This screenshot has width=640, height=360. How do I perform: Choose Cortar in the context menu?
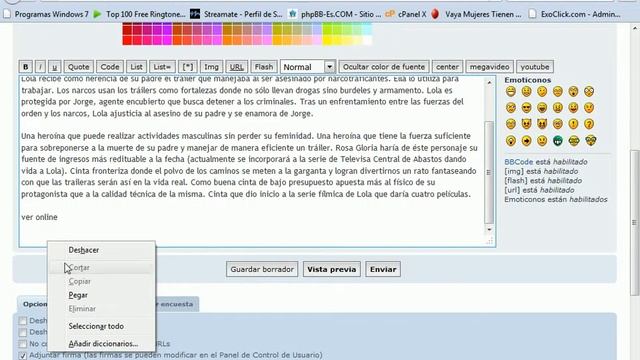point(101,268)
